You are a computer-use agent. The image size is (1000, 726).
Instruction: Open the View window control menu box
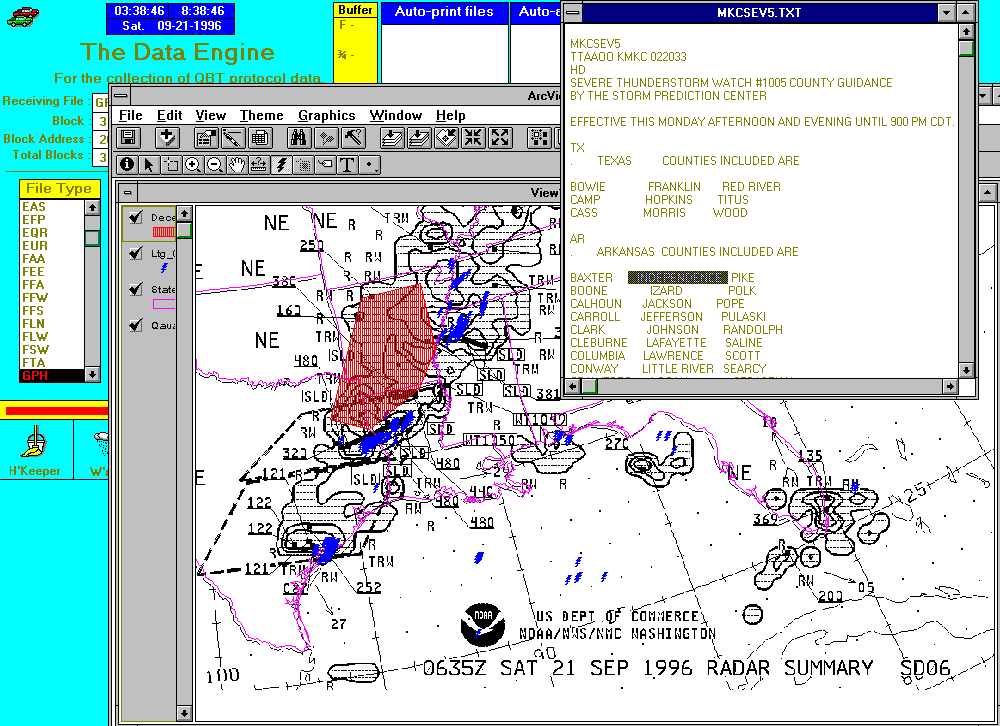point(126,193)
